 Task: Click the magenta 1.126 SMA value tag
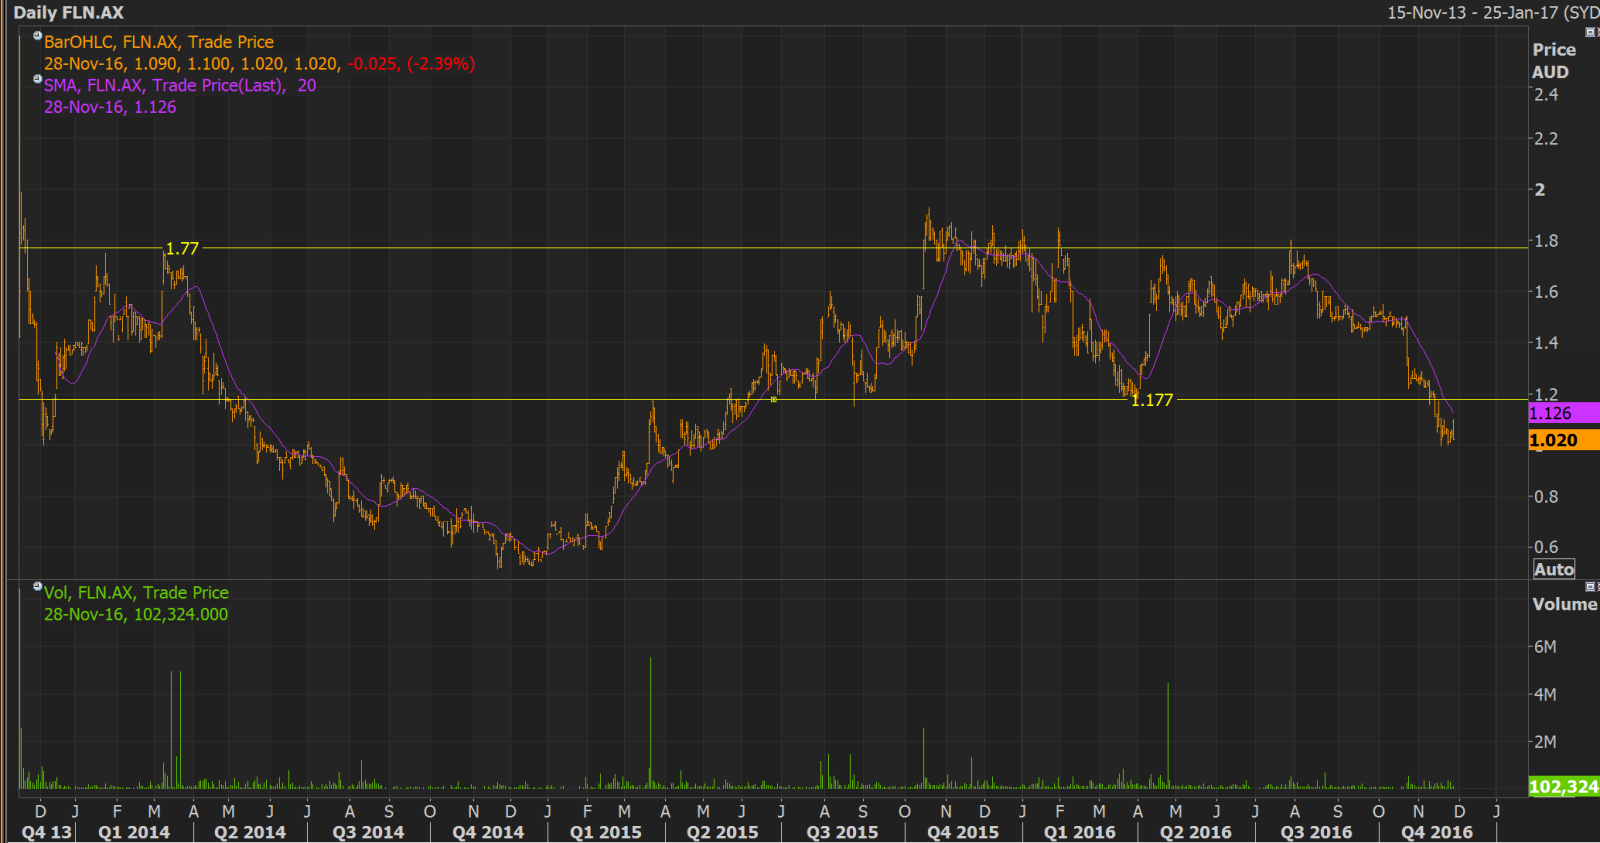(1564, 413)
